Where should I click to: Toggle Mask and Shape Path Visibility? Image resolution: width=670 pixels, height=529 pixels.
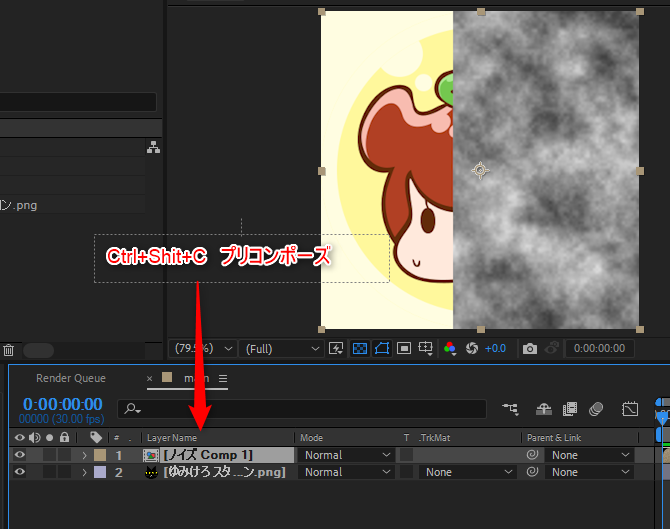click(x=382, y=349)
